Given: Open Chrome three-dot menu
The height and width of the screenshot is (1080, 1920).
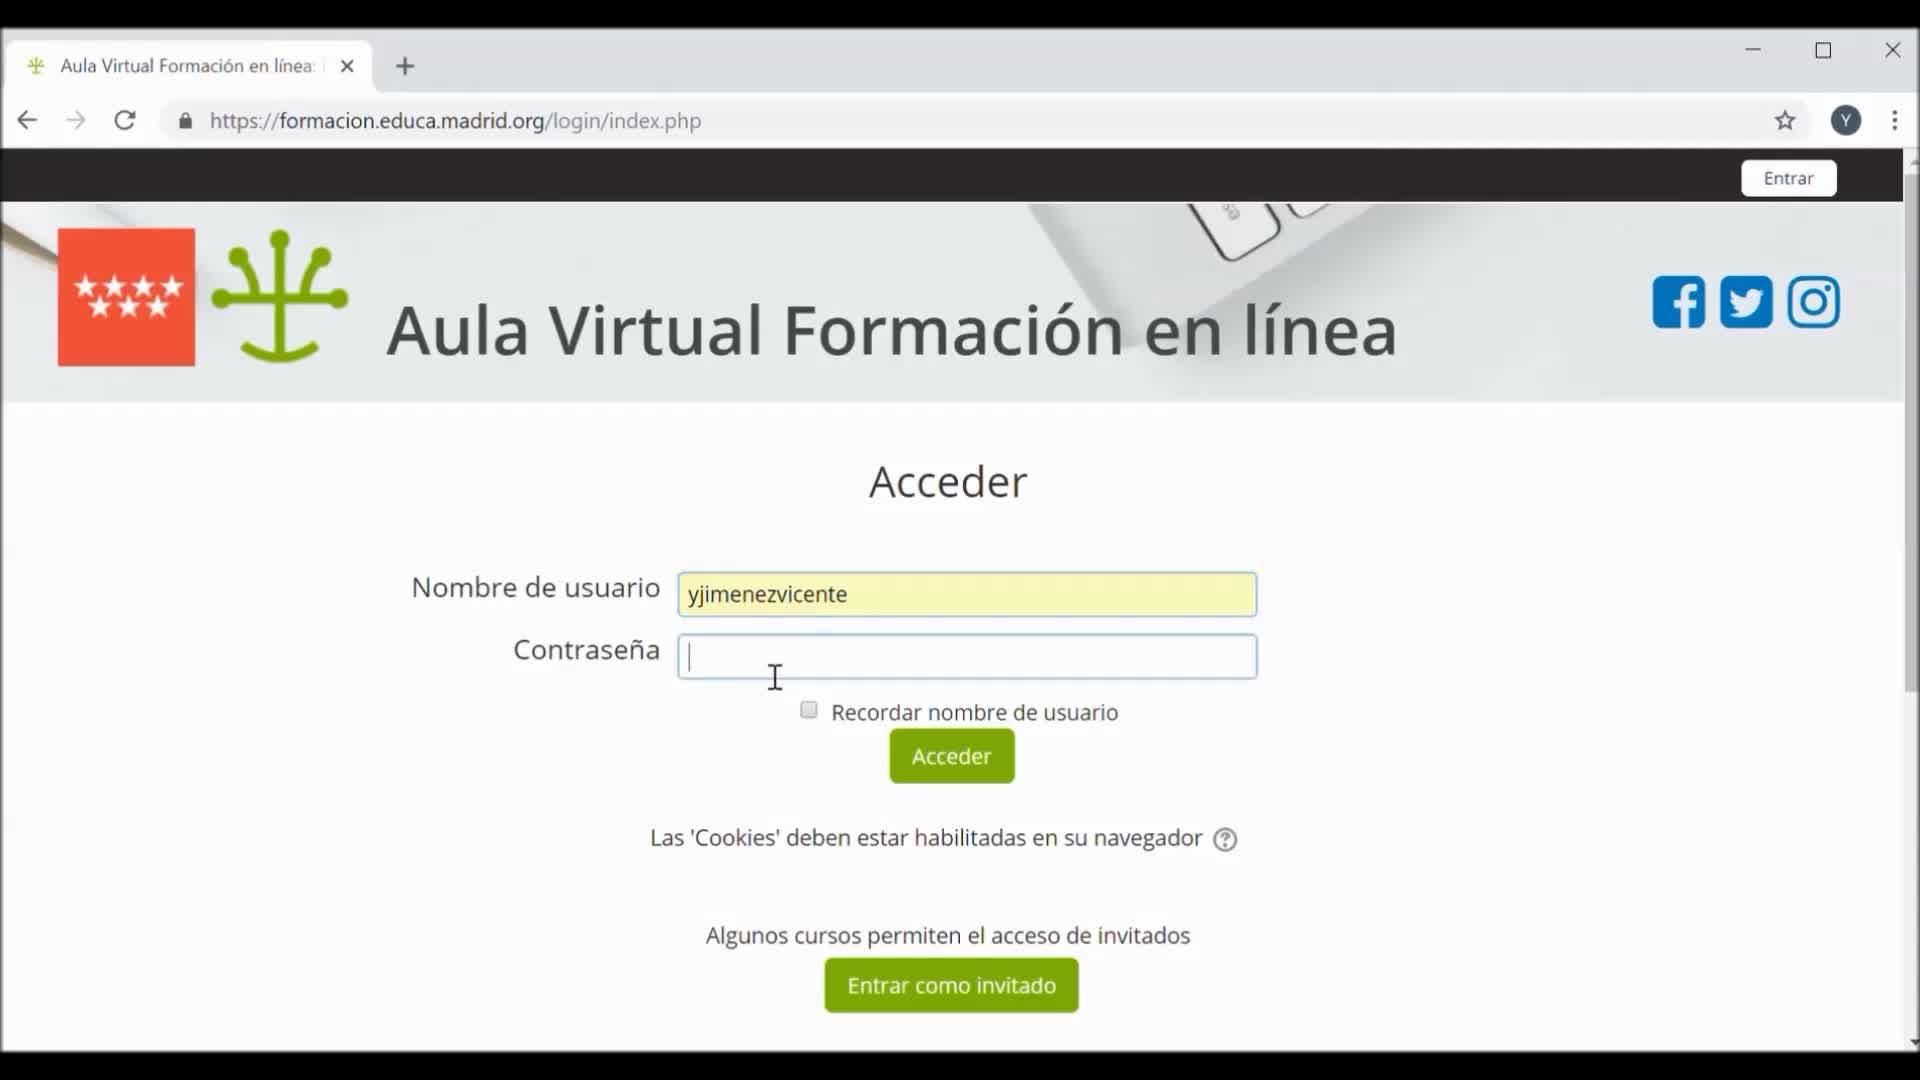Looking at the screenshot, I should pos(1895,121).
